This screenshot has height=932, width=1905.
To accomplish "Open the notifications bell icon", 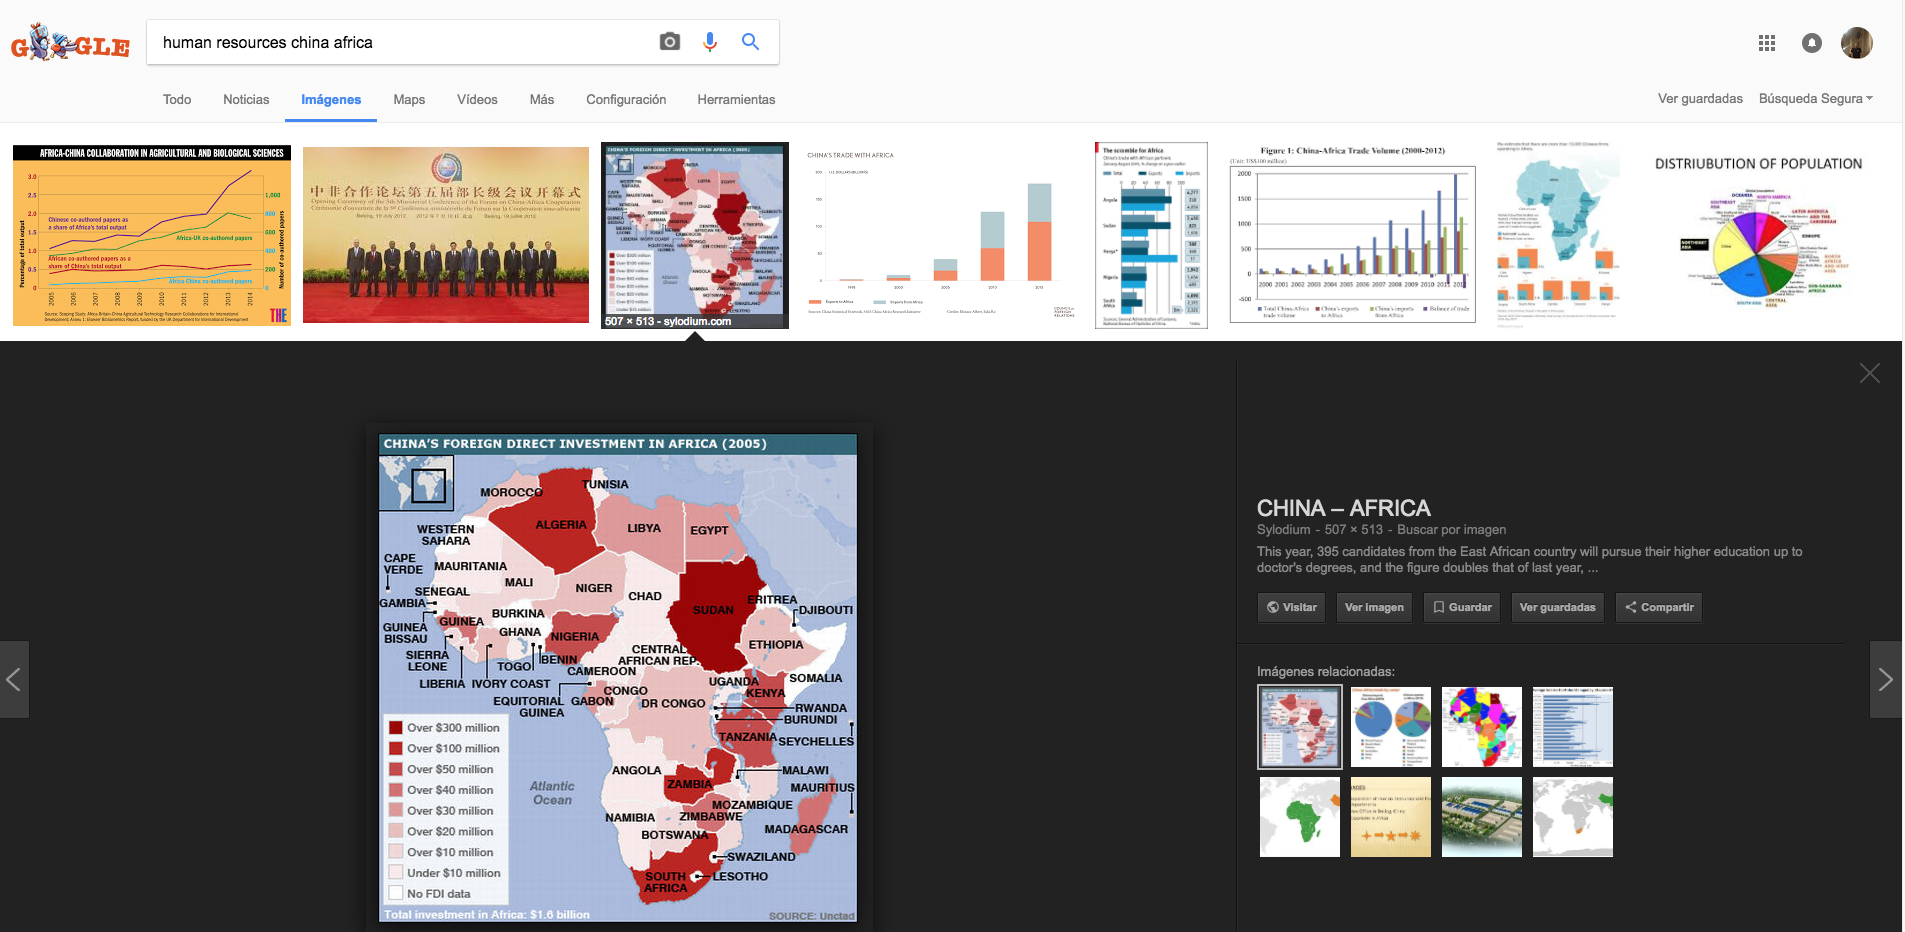I will coord(1811,43).
